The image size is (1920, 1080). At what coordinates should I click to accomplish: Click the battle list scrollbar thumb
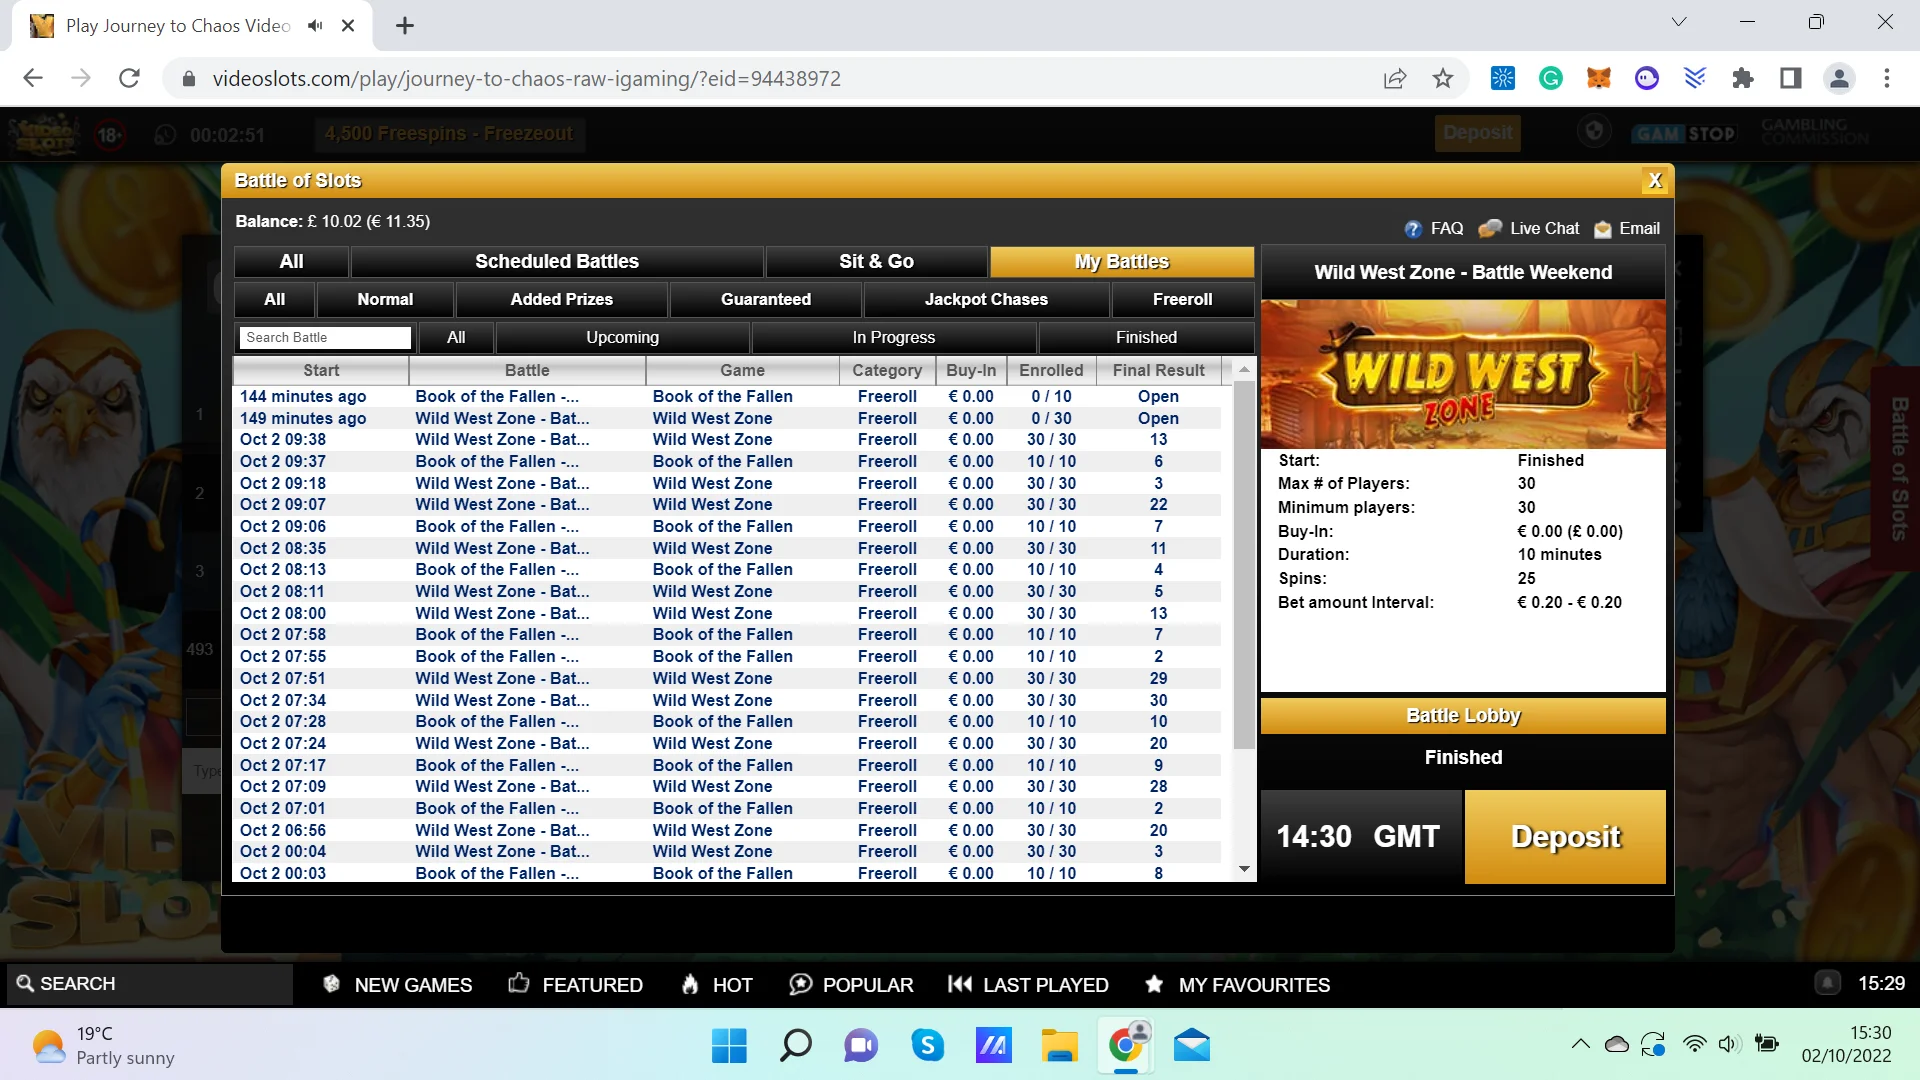coord(1244,565)
